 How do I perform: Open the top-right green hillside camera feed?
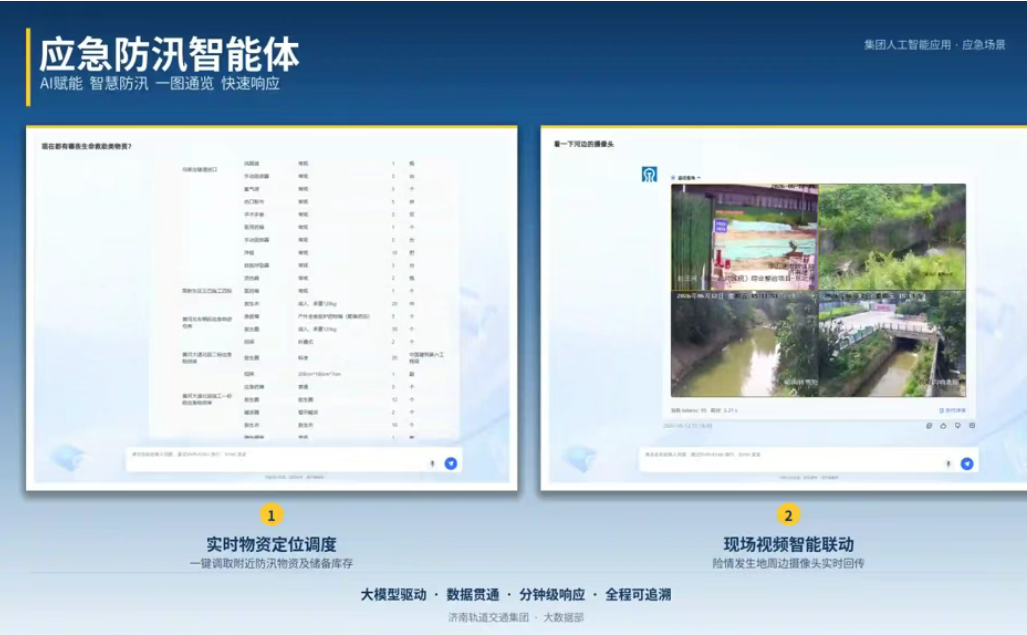coord(892,237)
